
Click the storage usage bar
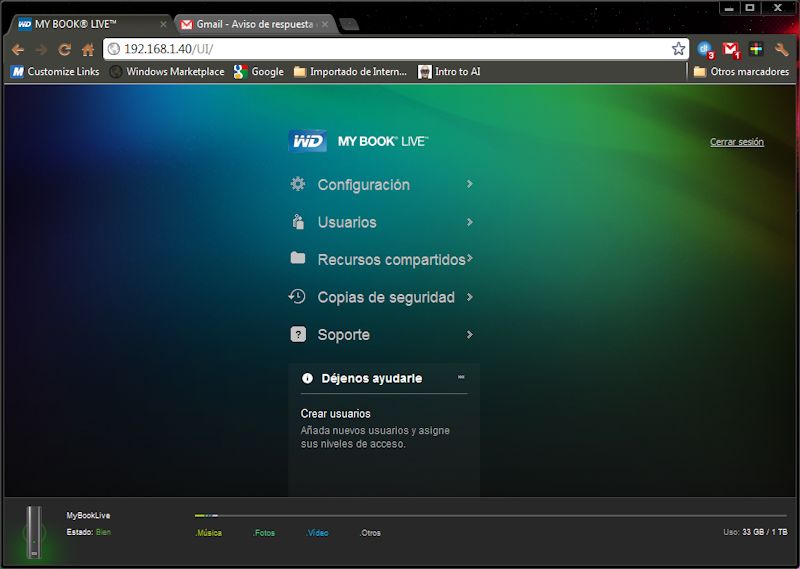coord(490,515)
